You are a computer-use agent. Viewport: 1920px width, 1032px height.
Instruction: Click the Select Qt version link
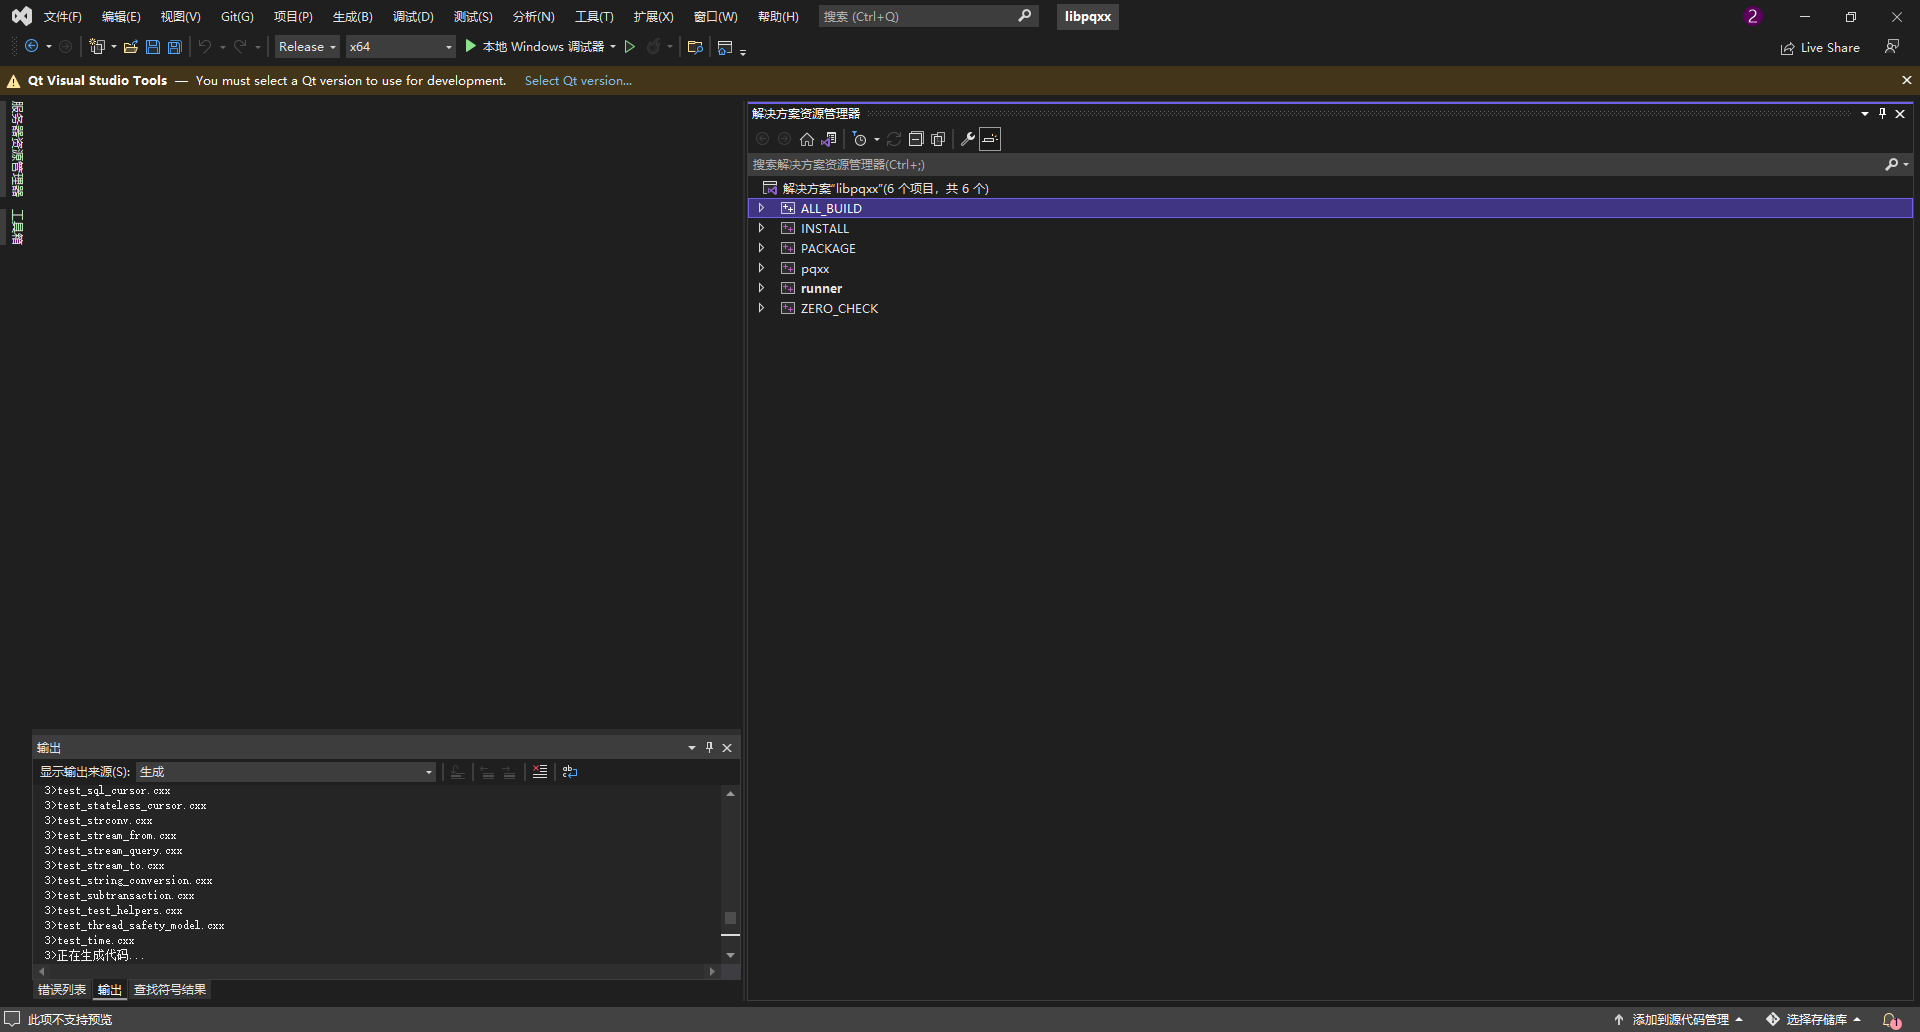click(578, 80)
